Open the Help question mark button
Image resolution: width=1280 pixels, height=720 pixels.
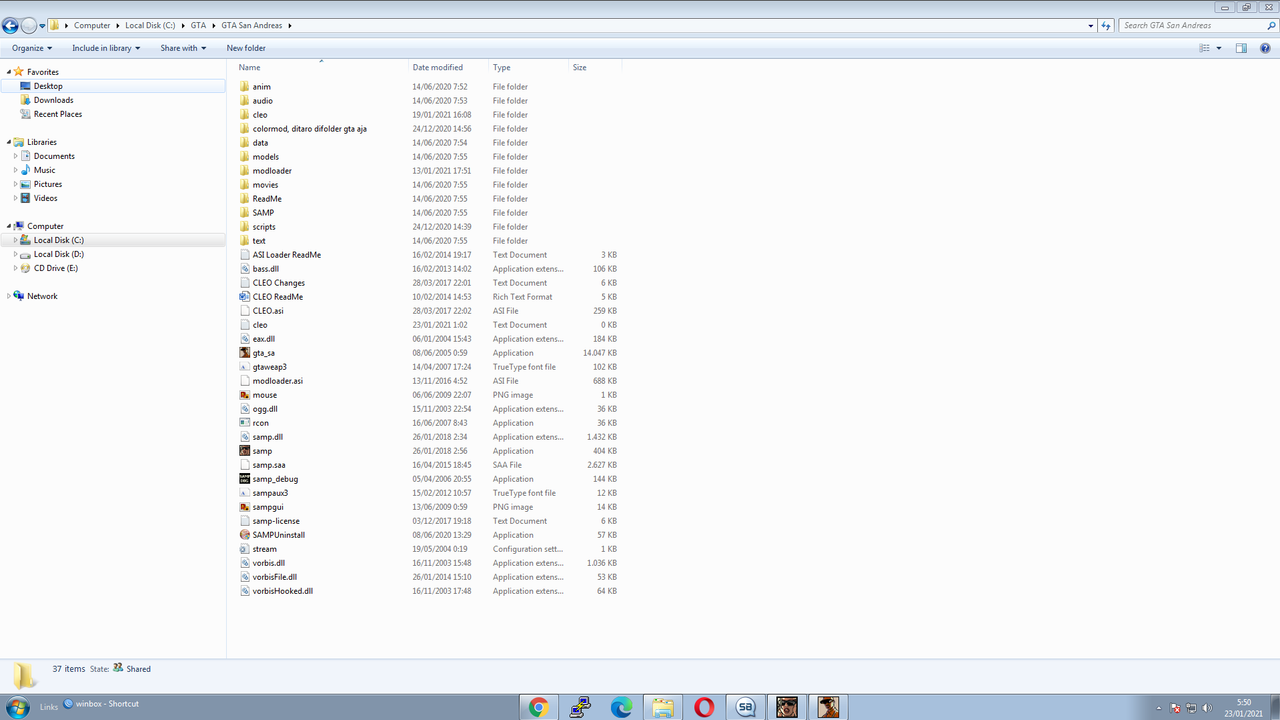coord(1265,48)
